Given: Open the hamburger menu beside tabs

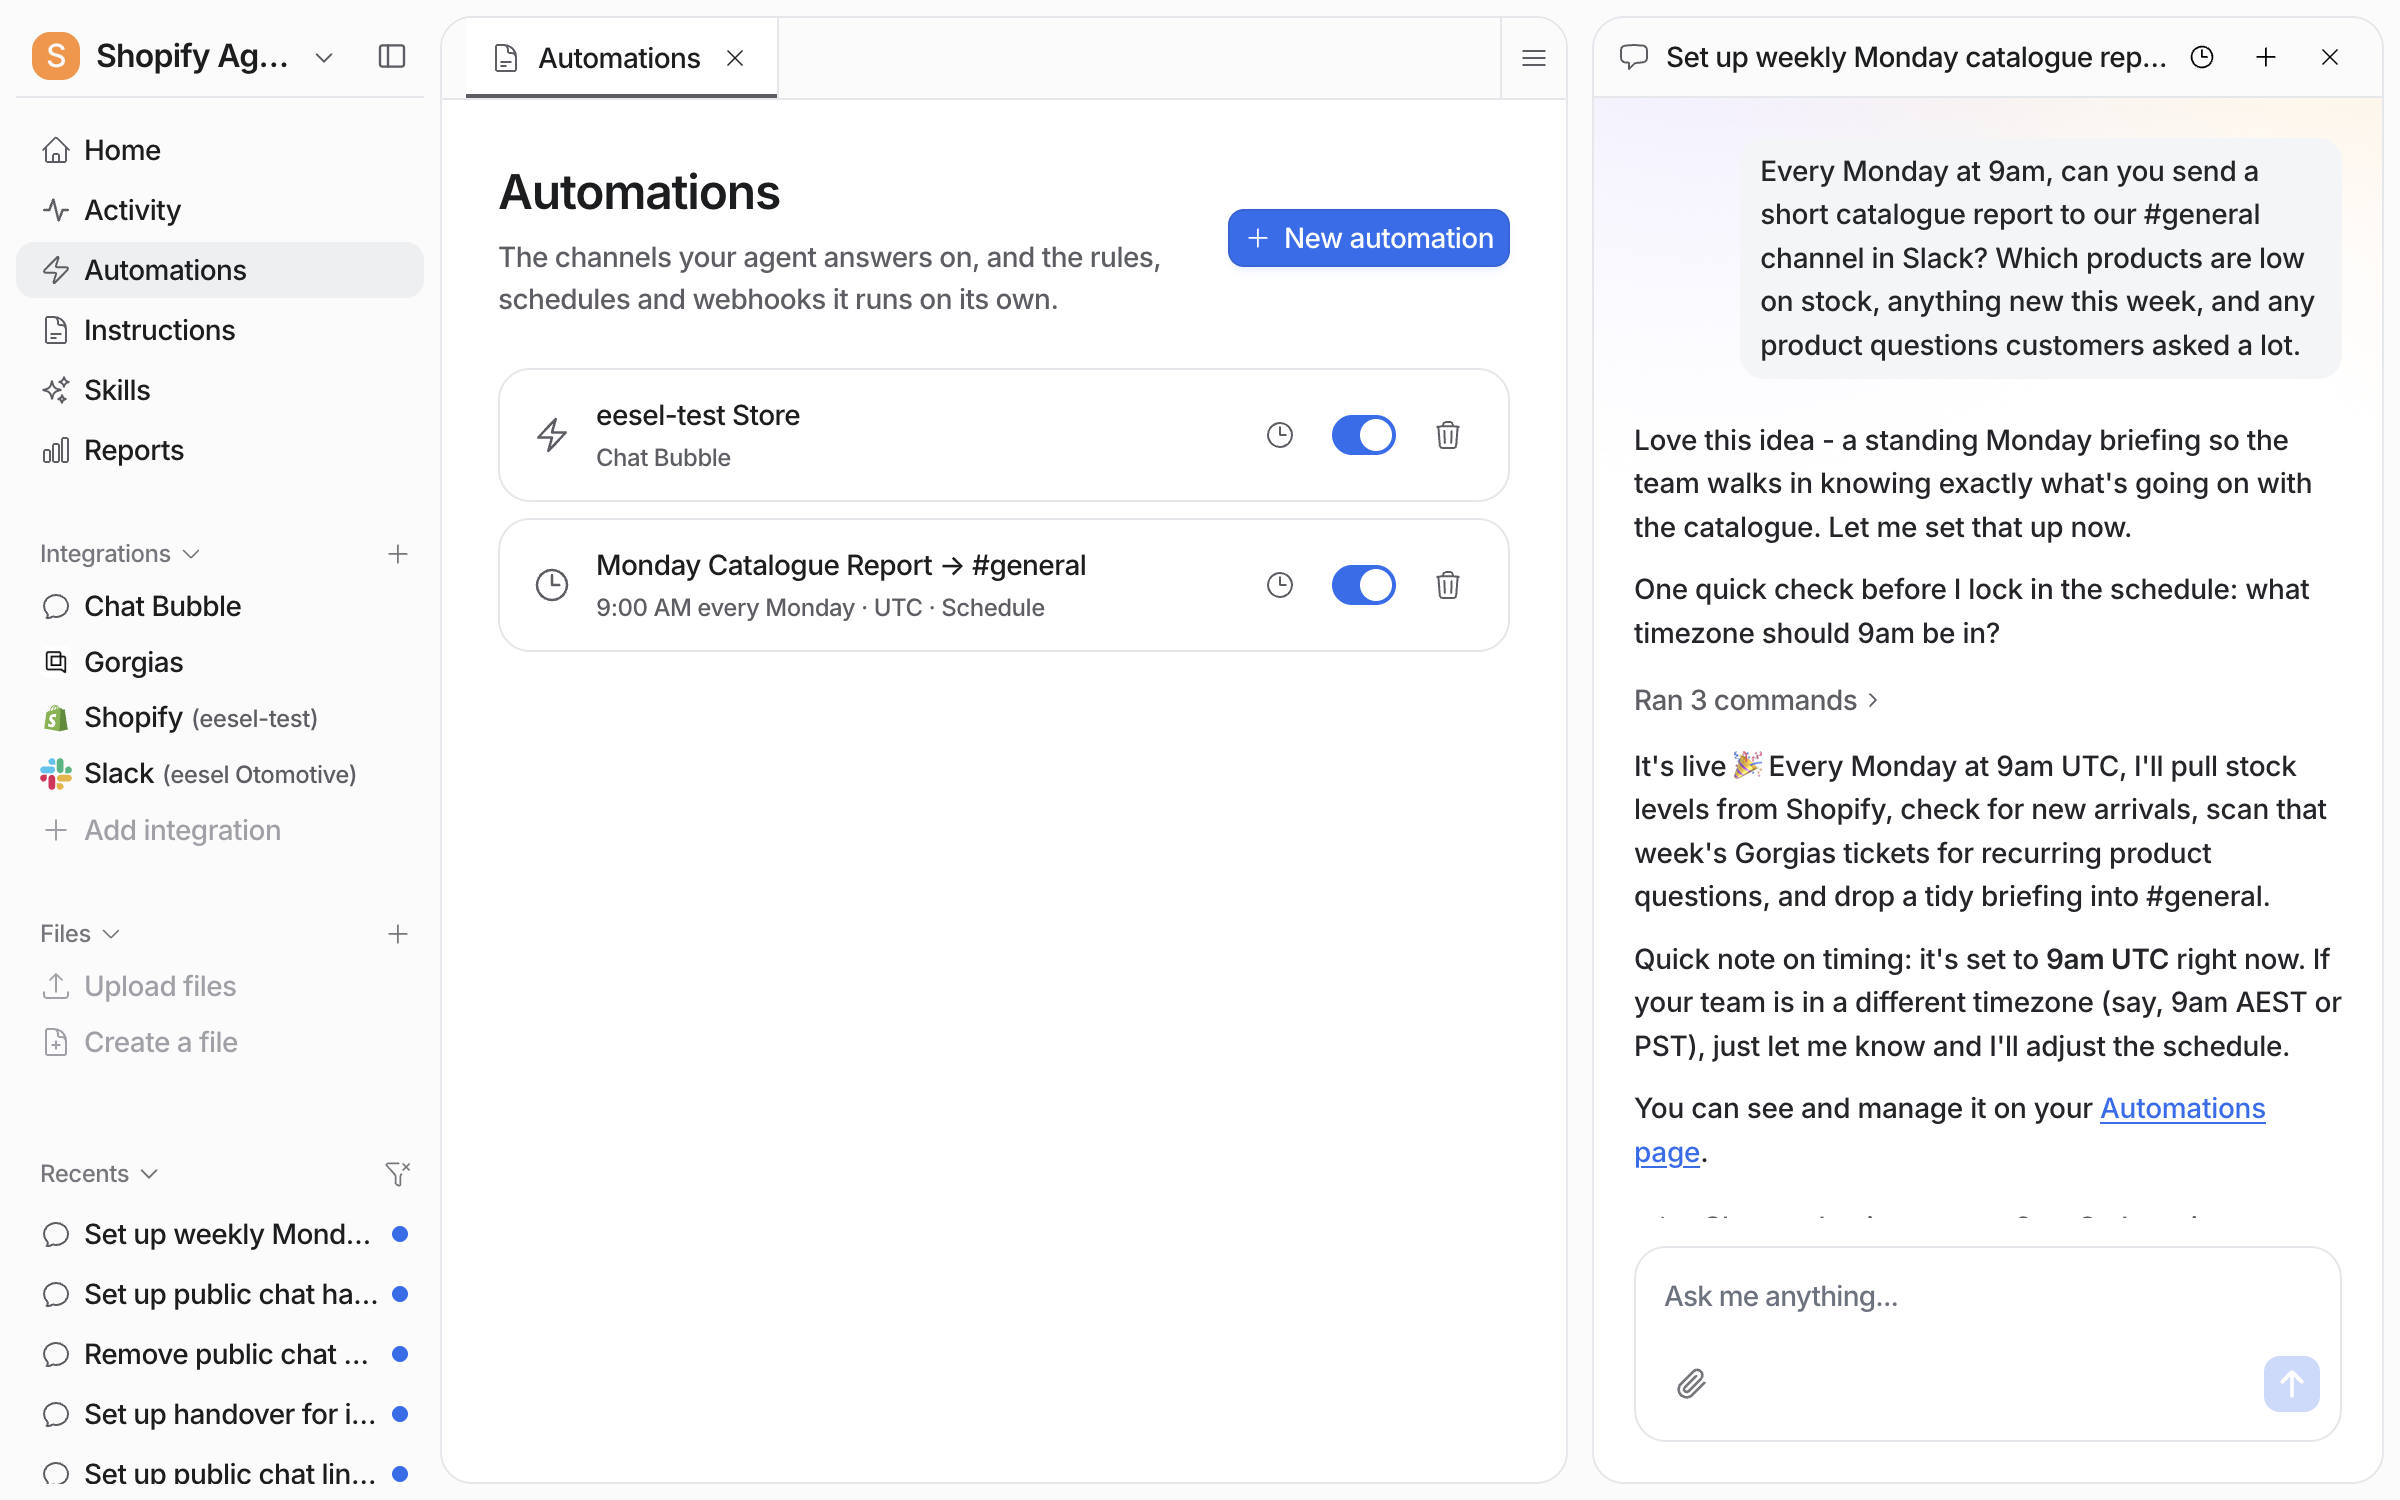Looking at the screenshot, I should click(x=1534, y=58).
